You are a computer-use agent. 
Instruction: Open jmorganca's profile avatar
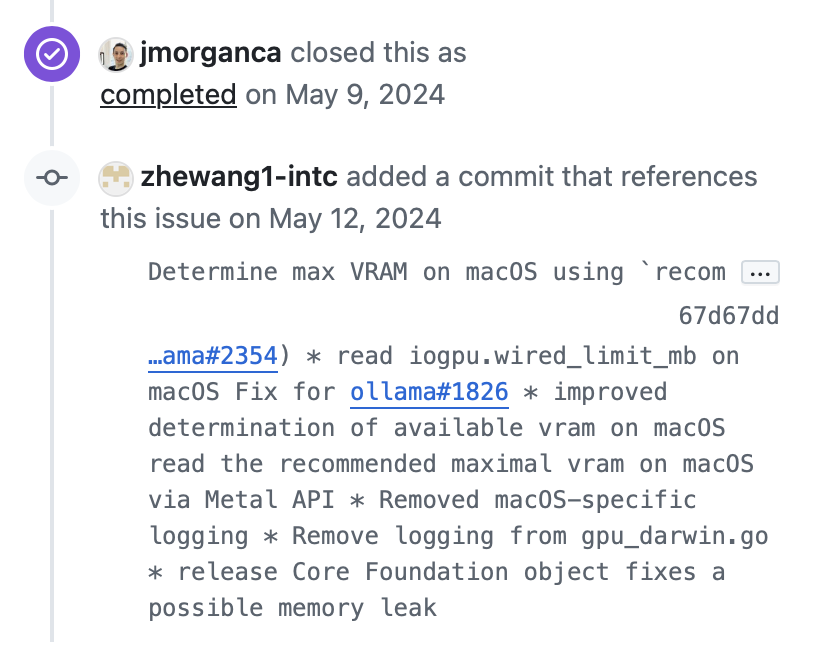116,54
